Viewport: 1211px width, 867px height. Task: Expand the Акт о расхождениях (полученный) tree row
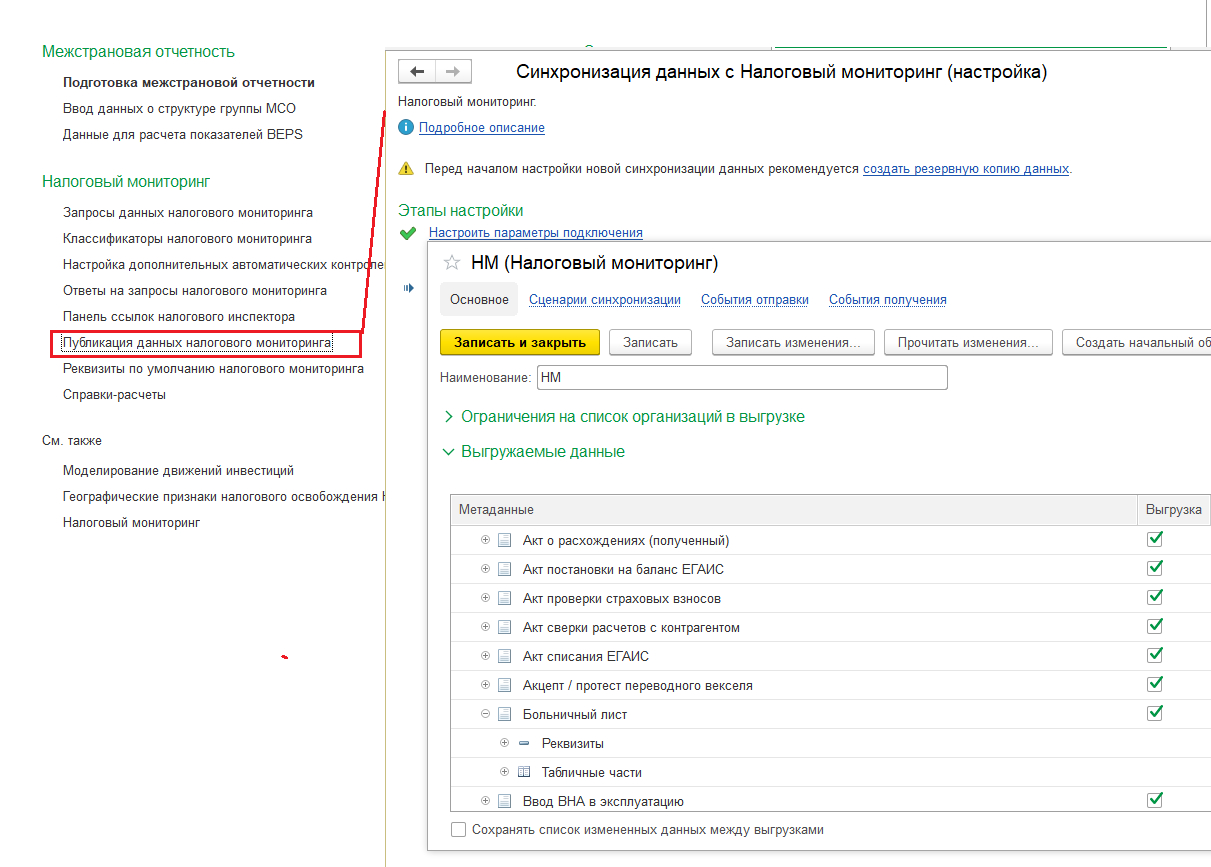pos(485,540)
